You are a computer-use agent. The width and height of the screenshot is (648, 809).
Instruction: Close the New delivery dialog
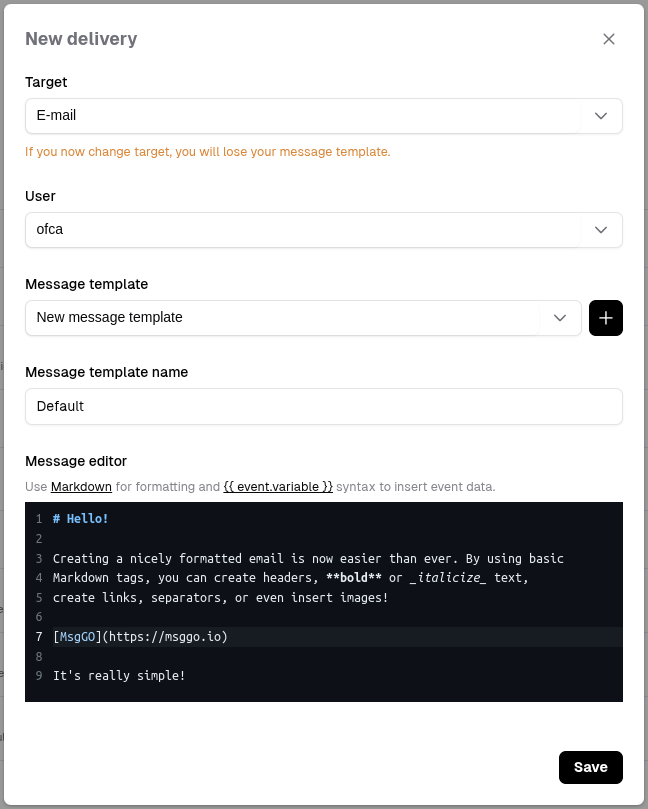(x=609, y=39)
